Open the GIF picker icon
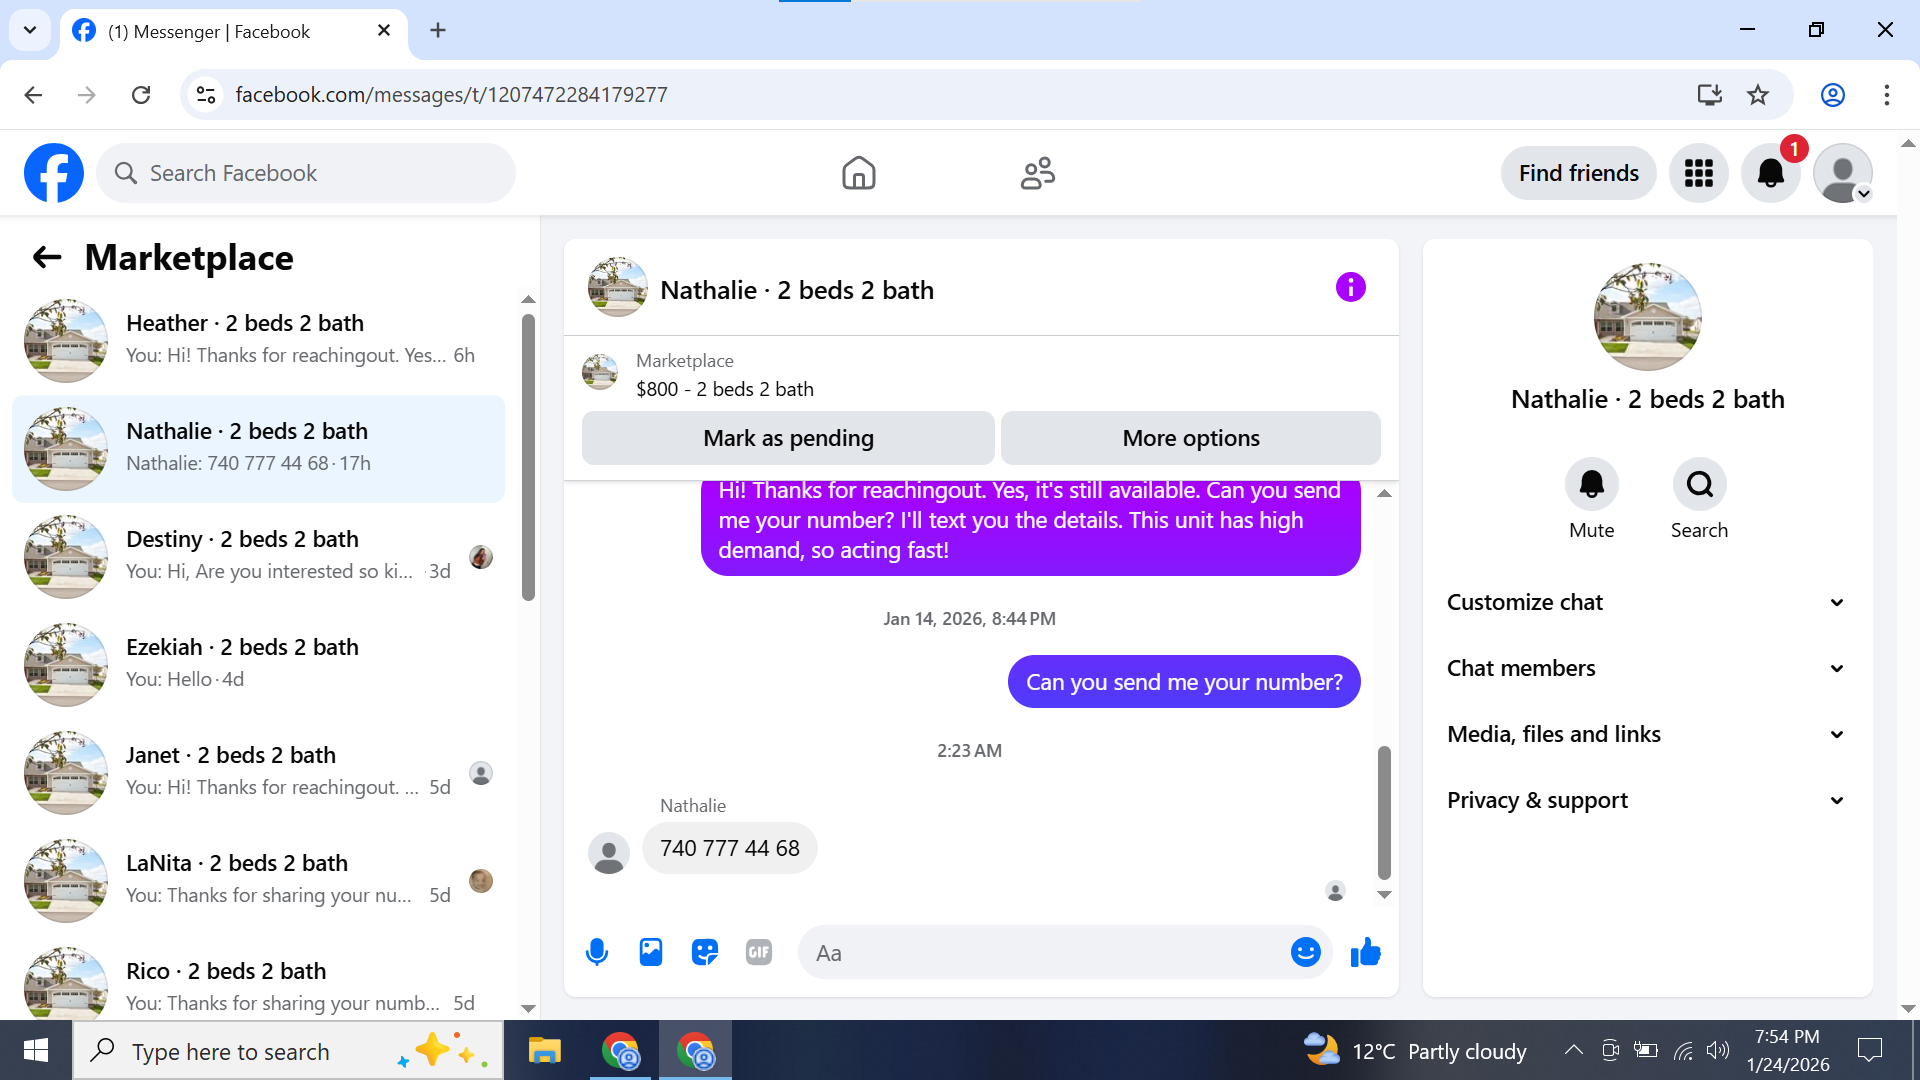This screenshot has height=1080, width=1920. [759, 952]
